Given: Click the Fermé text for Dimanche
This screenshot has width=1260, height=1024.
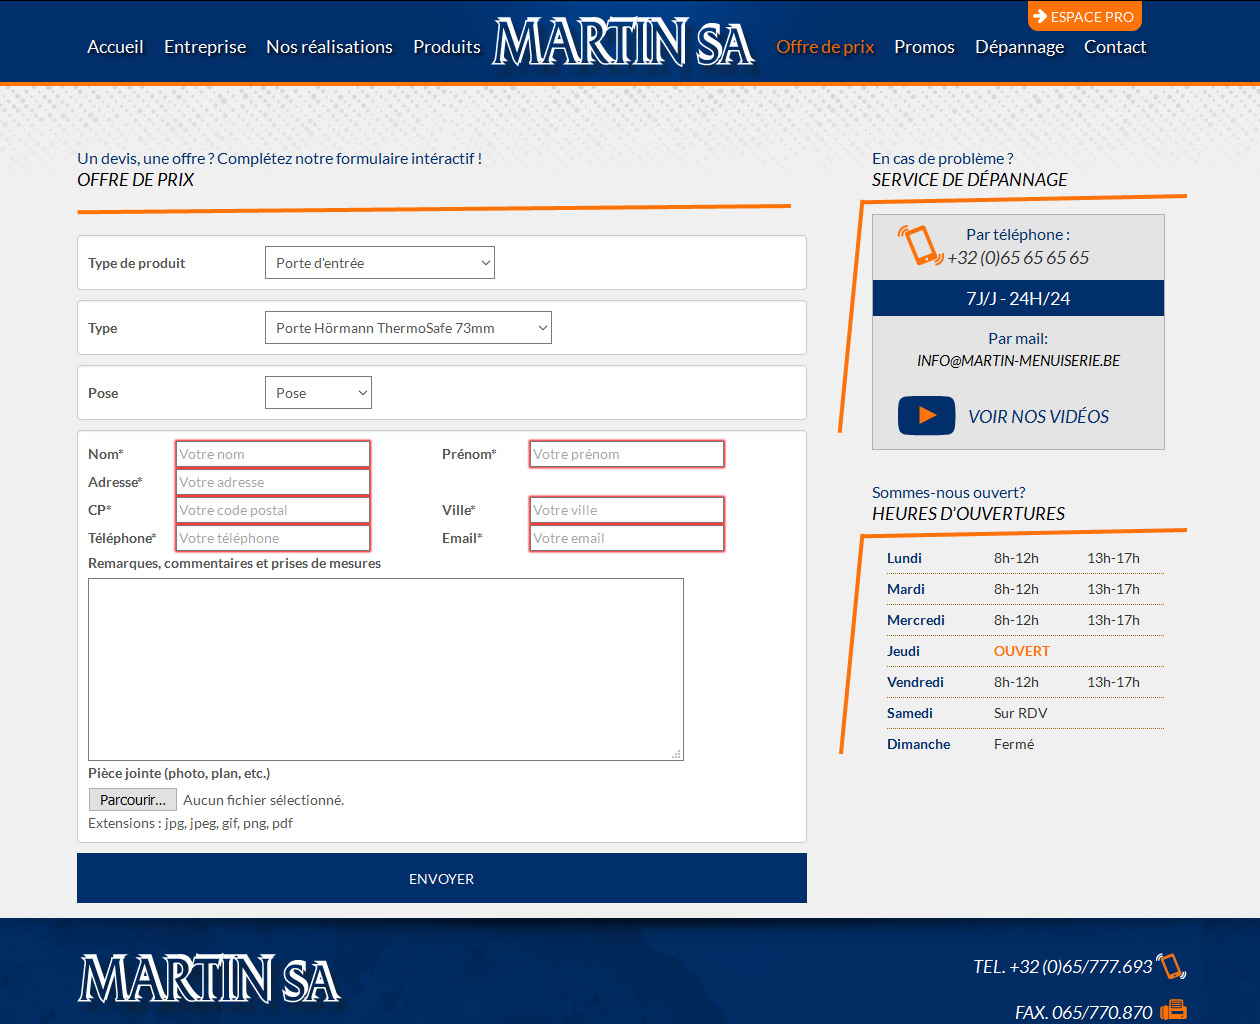Looking at the screenshot, I should [x=1014, y=744].
